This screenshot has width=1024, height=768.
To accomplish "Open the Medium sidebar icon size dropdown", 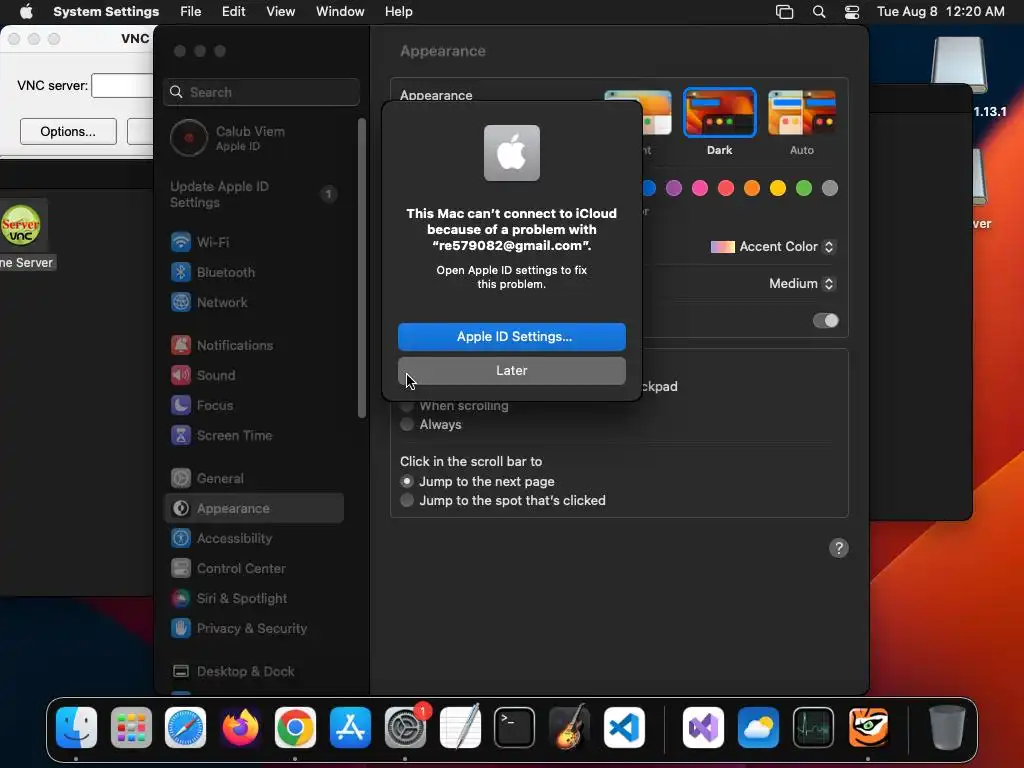I will (803, 284).
